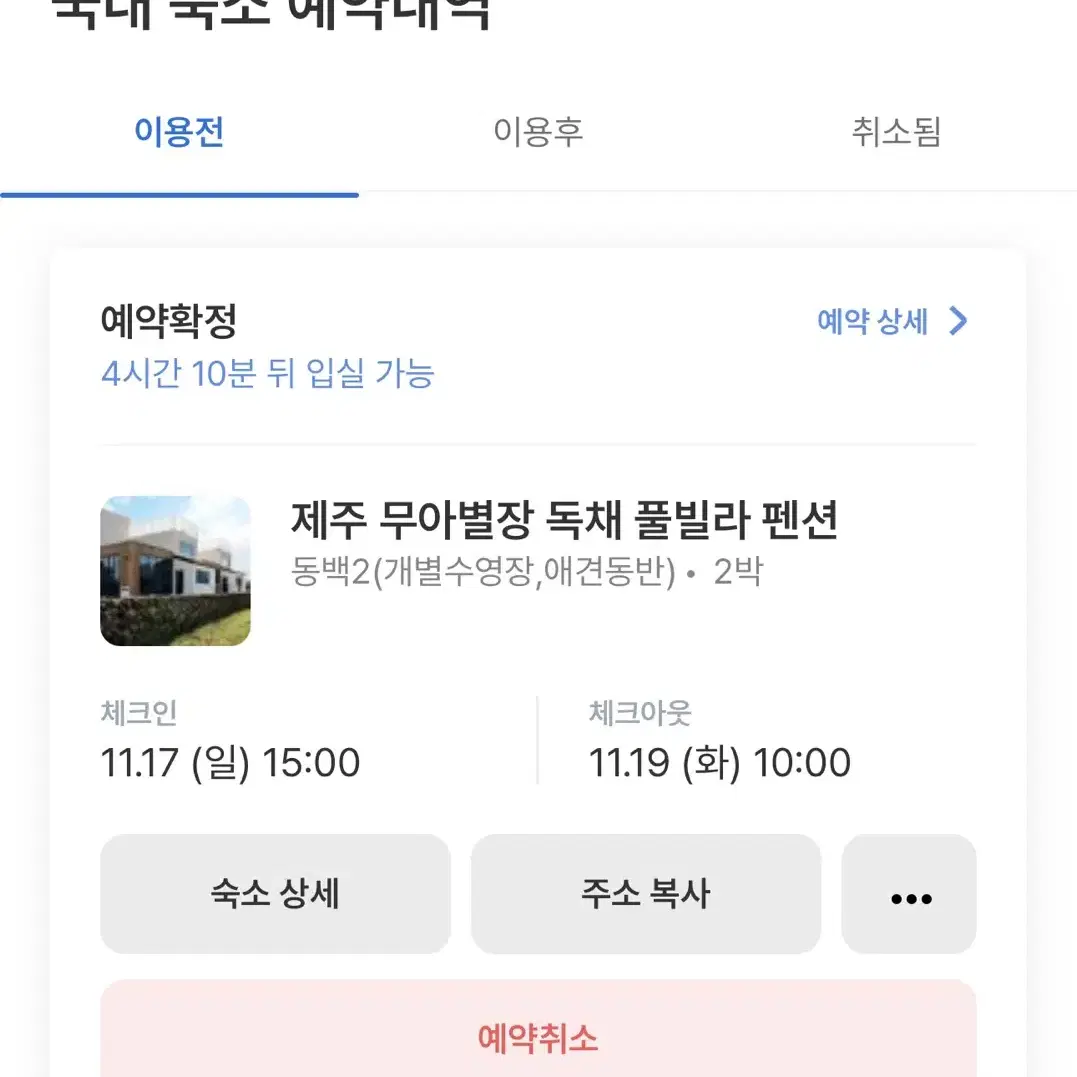Image resolution: width=1077 pixels, height=1077 pixels.
Task: Tap the 체크인 11.17 (일) 15:00 time
Action: (230, 763)
